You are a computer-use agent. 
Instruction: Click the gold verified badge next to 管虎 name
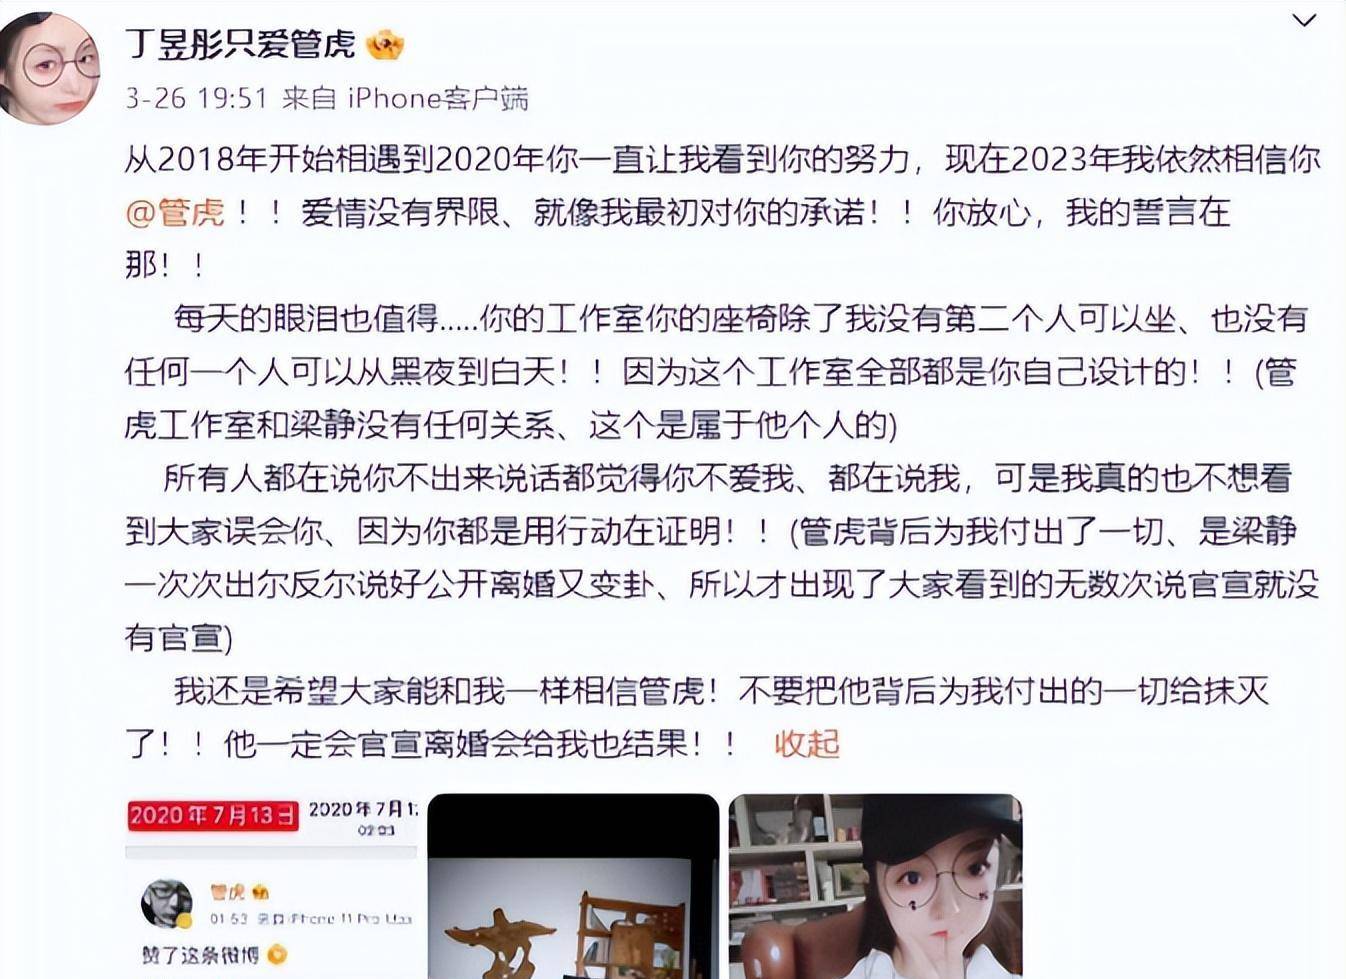point(261,891)
